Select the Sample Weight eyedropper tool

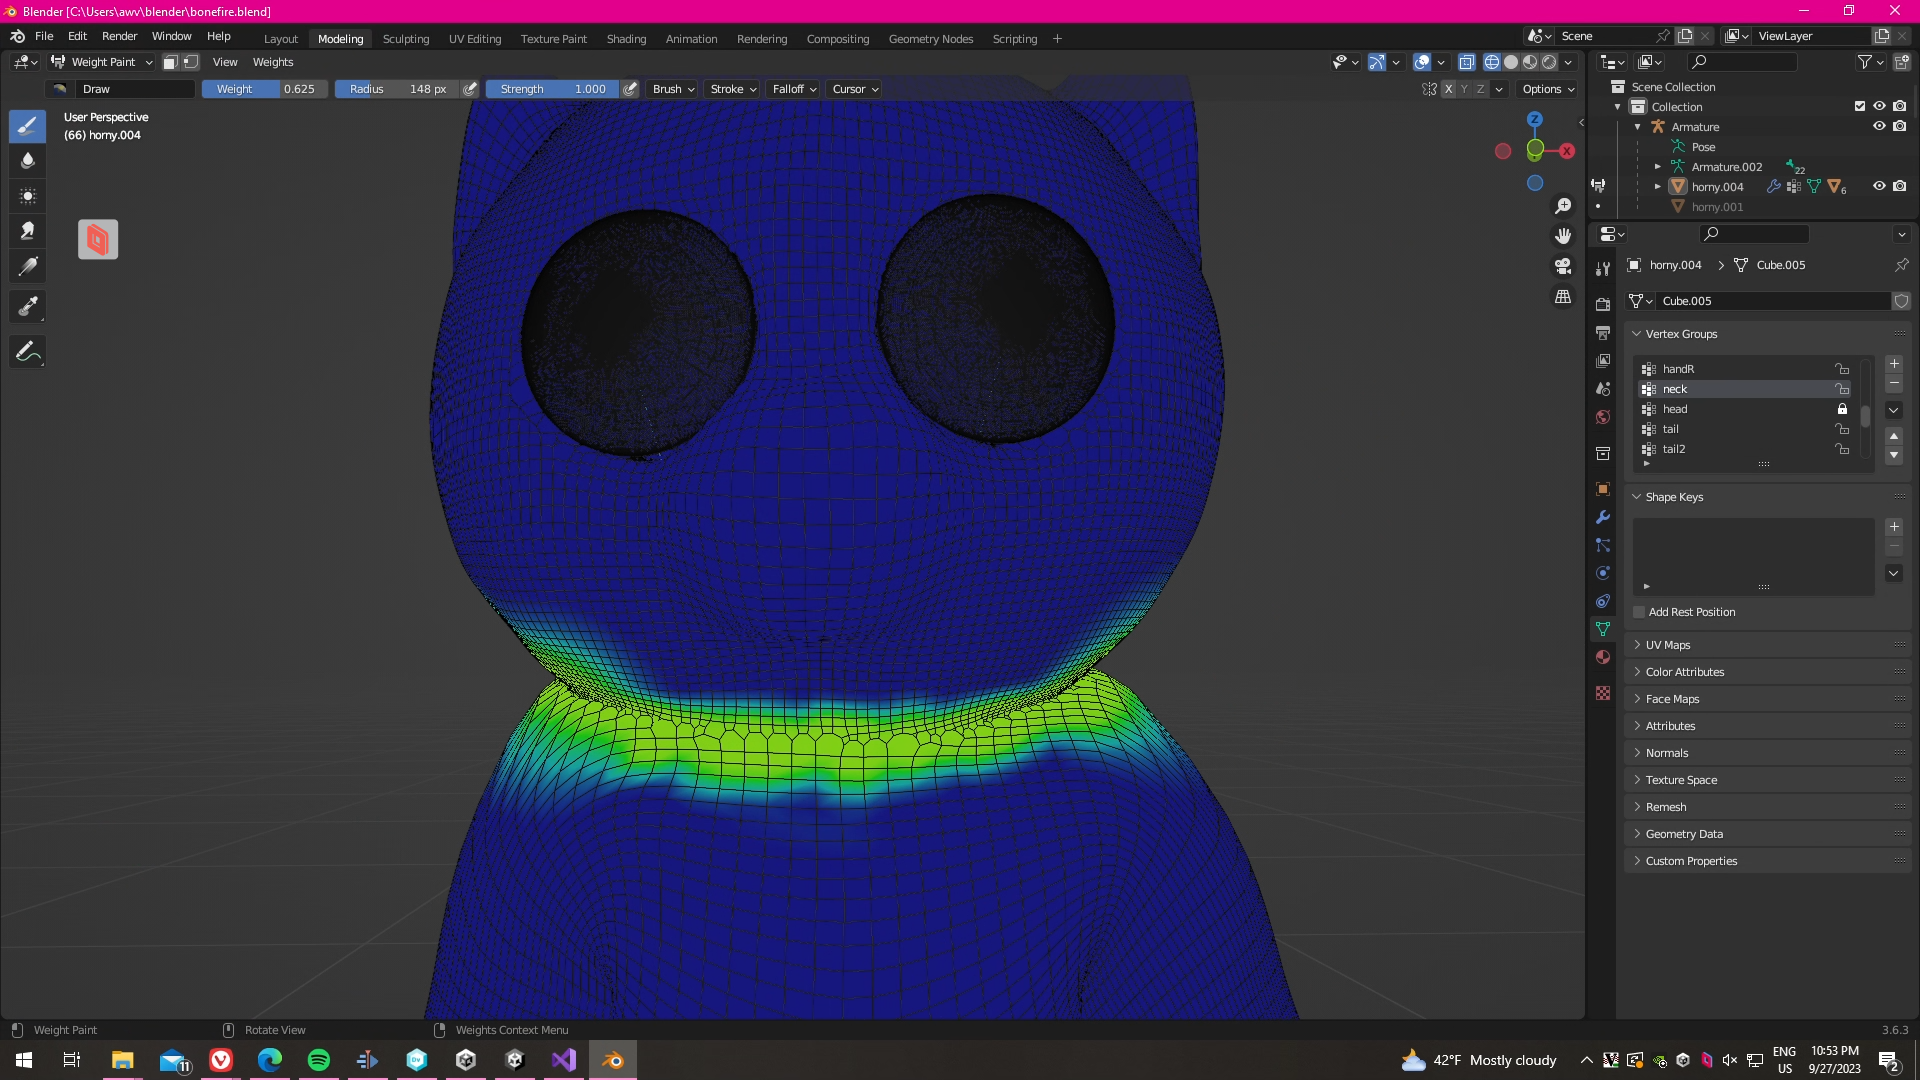(x=28, y=306)
